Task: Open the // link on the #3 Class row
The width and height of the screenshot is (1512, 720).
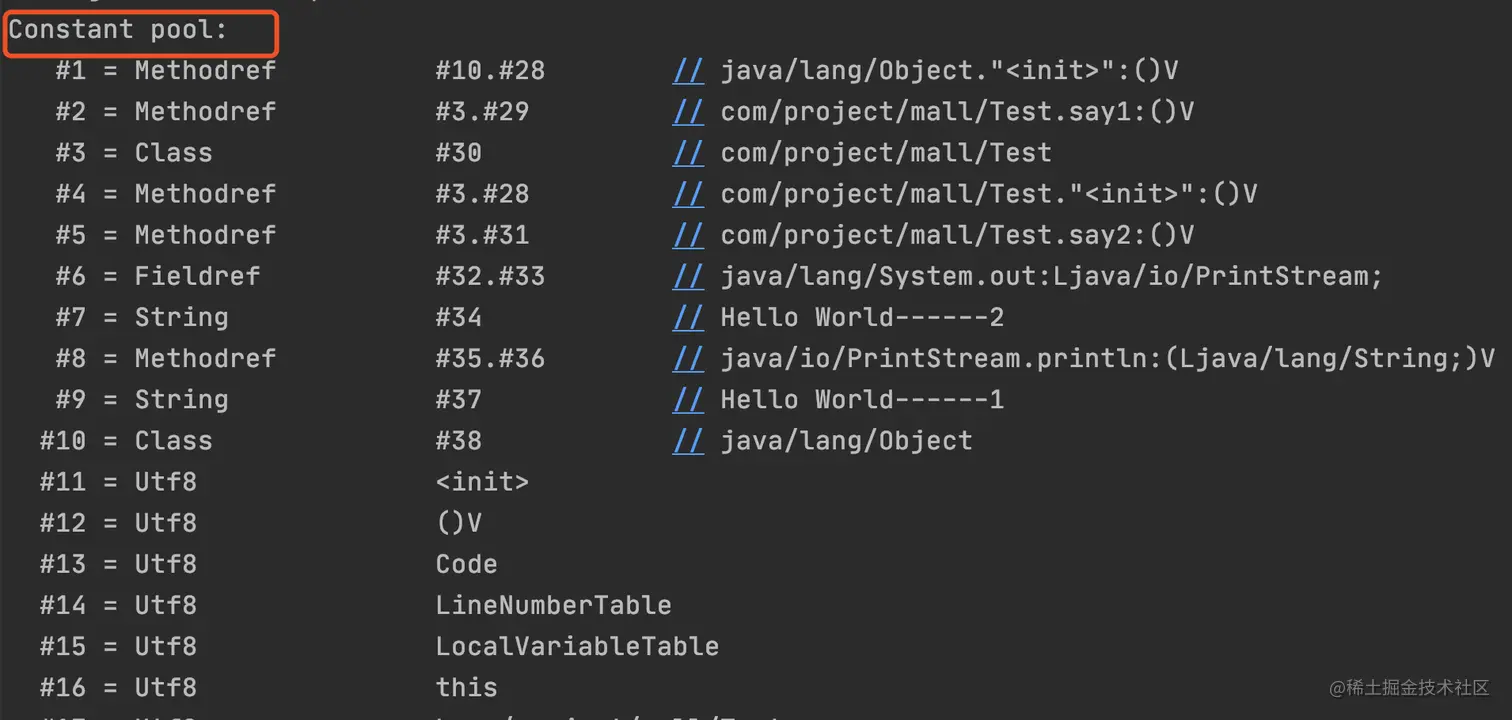Action: click(x=688, y=152)
